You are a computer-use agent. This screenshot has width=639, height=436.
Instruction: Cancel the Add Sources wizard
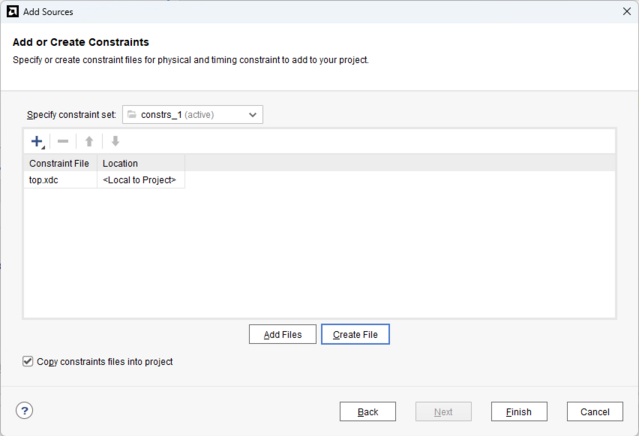tap(595, 412)
